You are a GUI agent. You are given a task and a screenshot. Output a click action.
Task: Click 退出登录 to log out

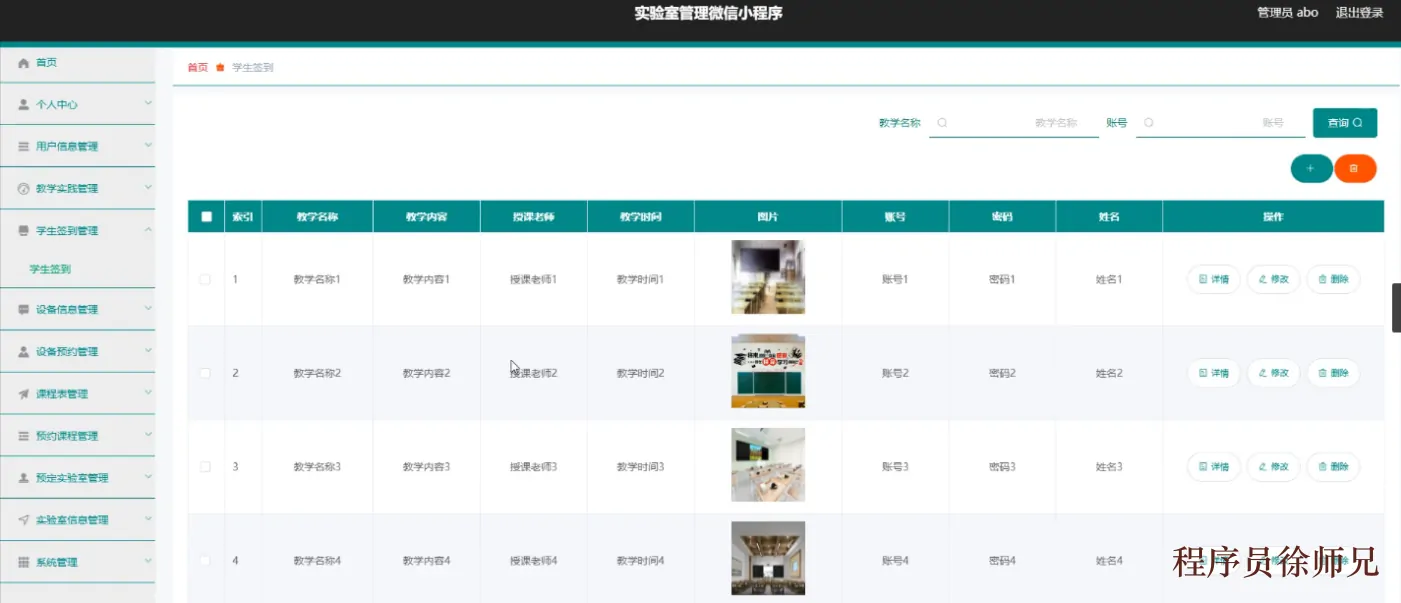coord(1359,13)
